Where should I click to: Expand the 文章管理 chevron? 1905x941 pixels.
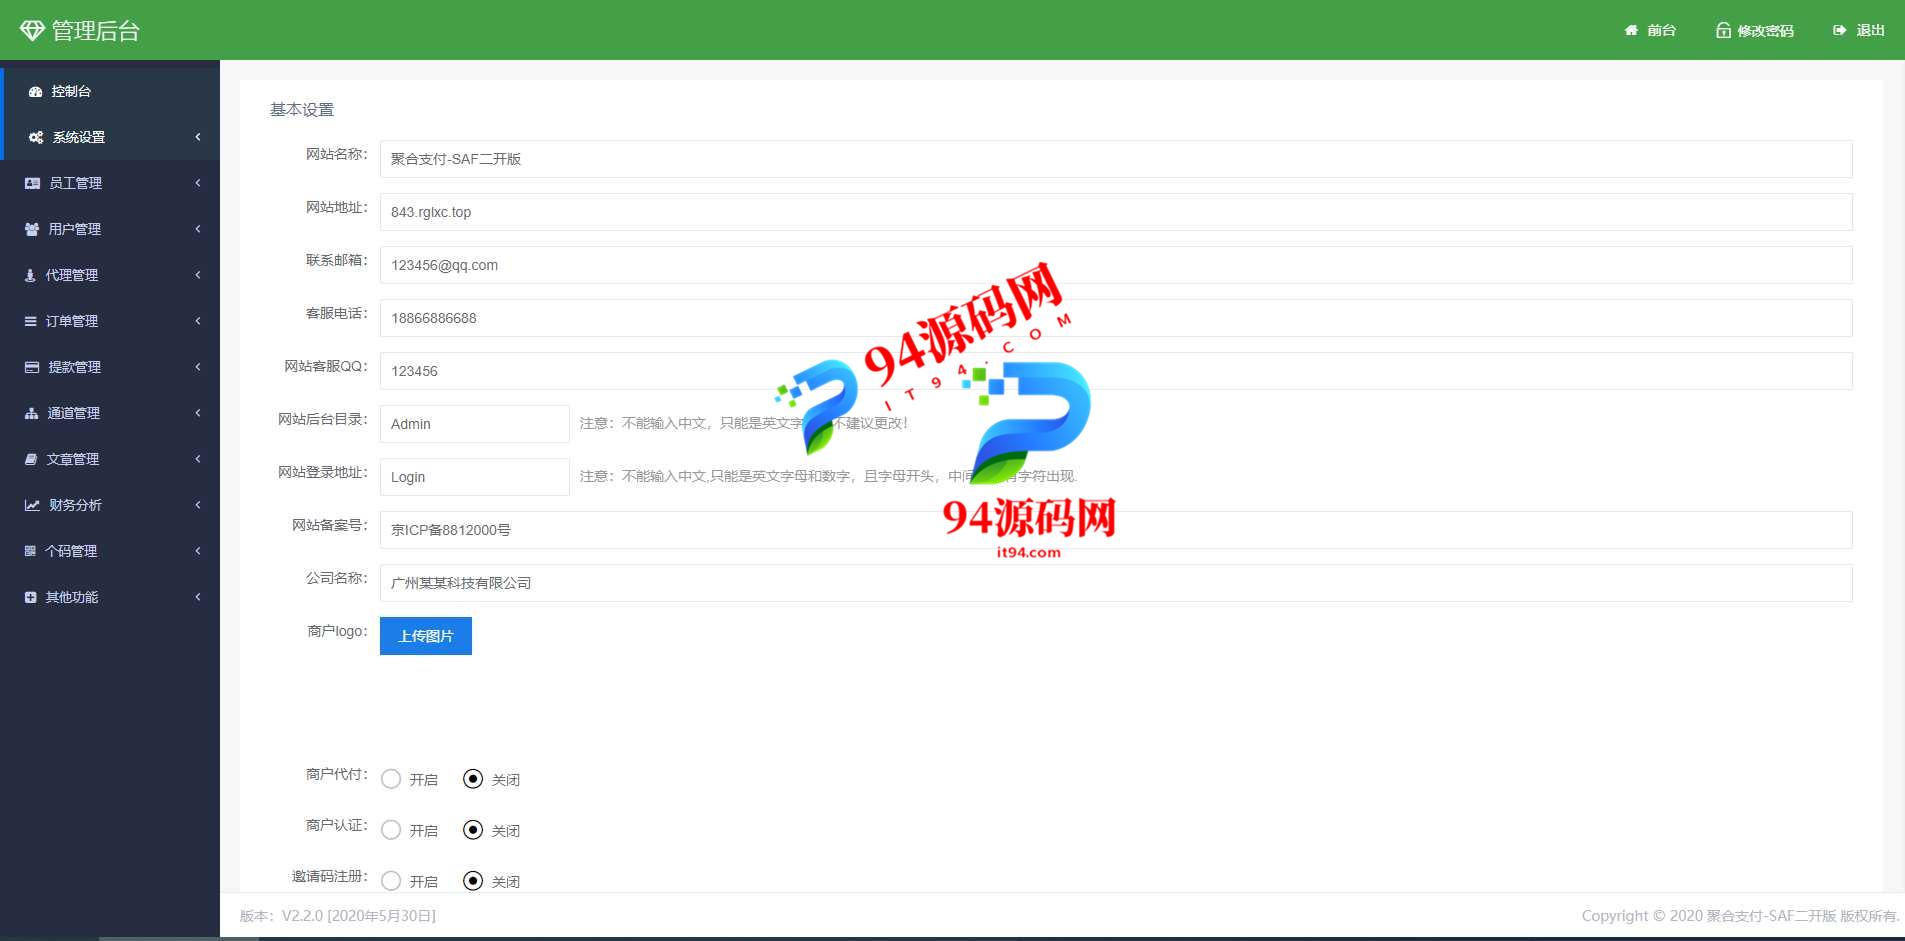coord(198,459)
